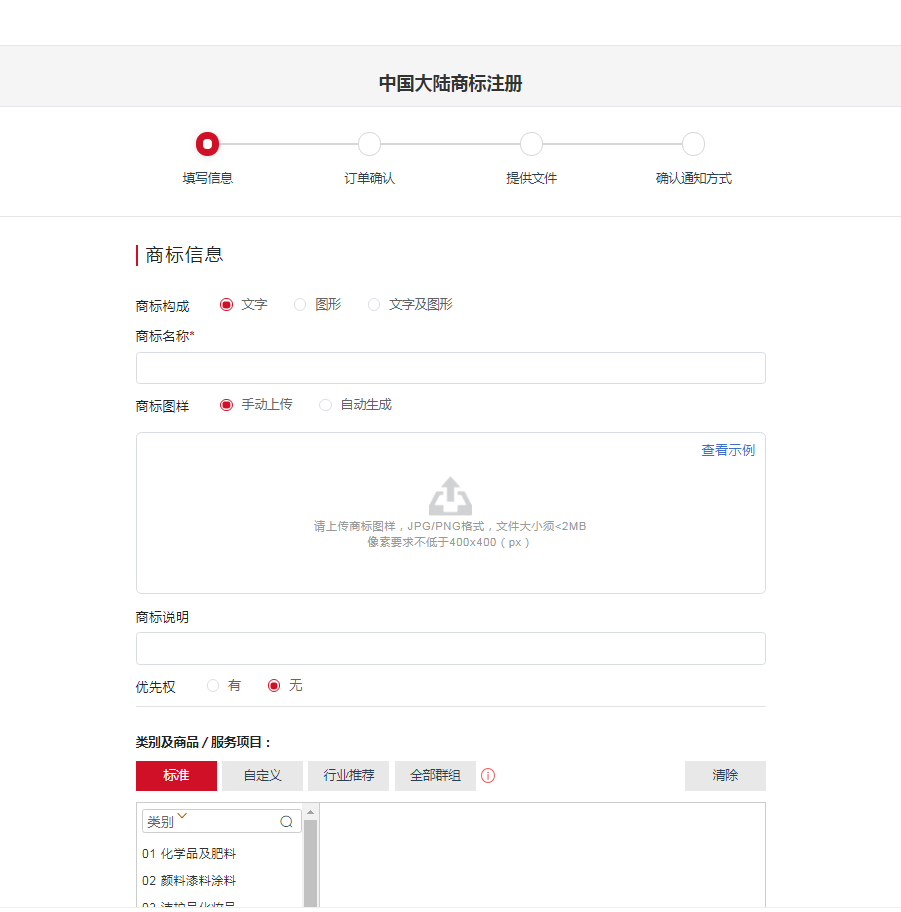This screenshot has height=912, width=901.
Task: Click the category list scrollbar up arrow
Action: (311, 812)
